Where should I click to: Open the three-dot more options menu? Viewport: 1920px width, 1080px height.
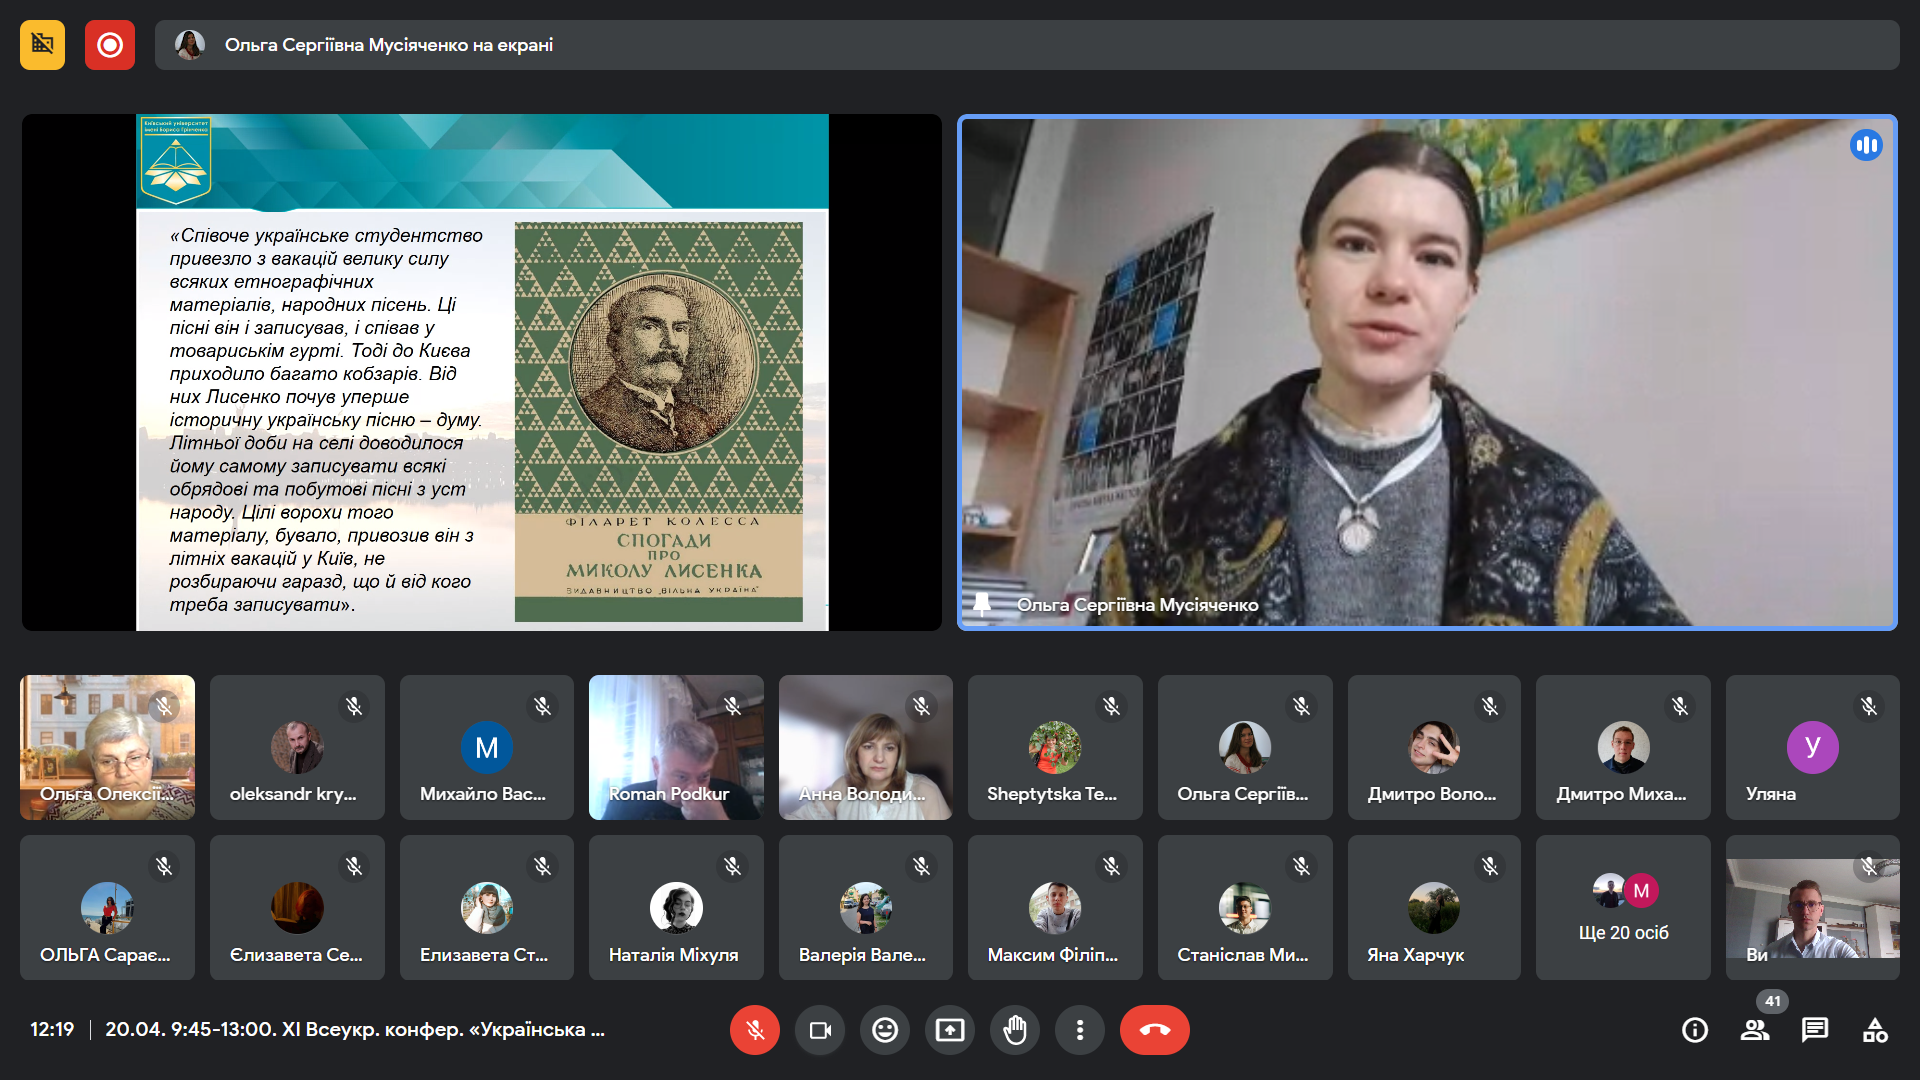tap(1079, 1030)
